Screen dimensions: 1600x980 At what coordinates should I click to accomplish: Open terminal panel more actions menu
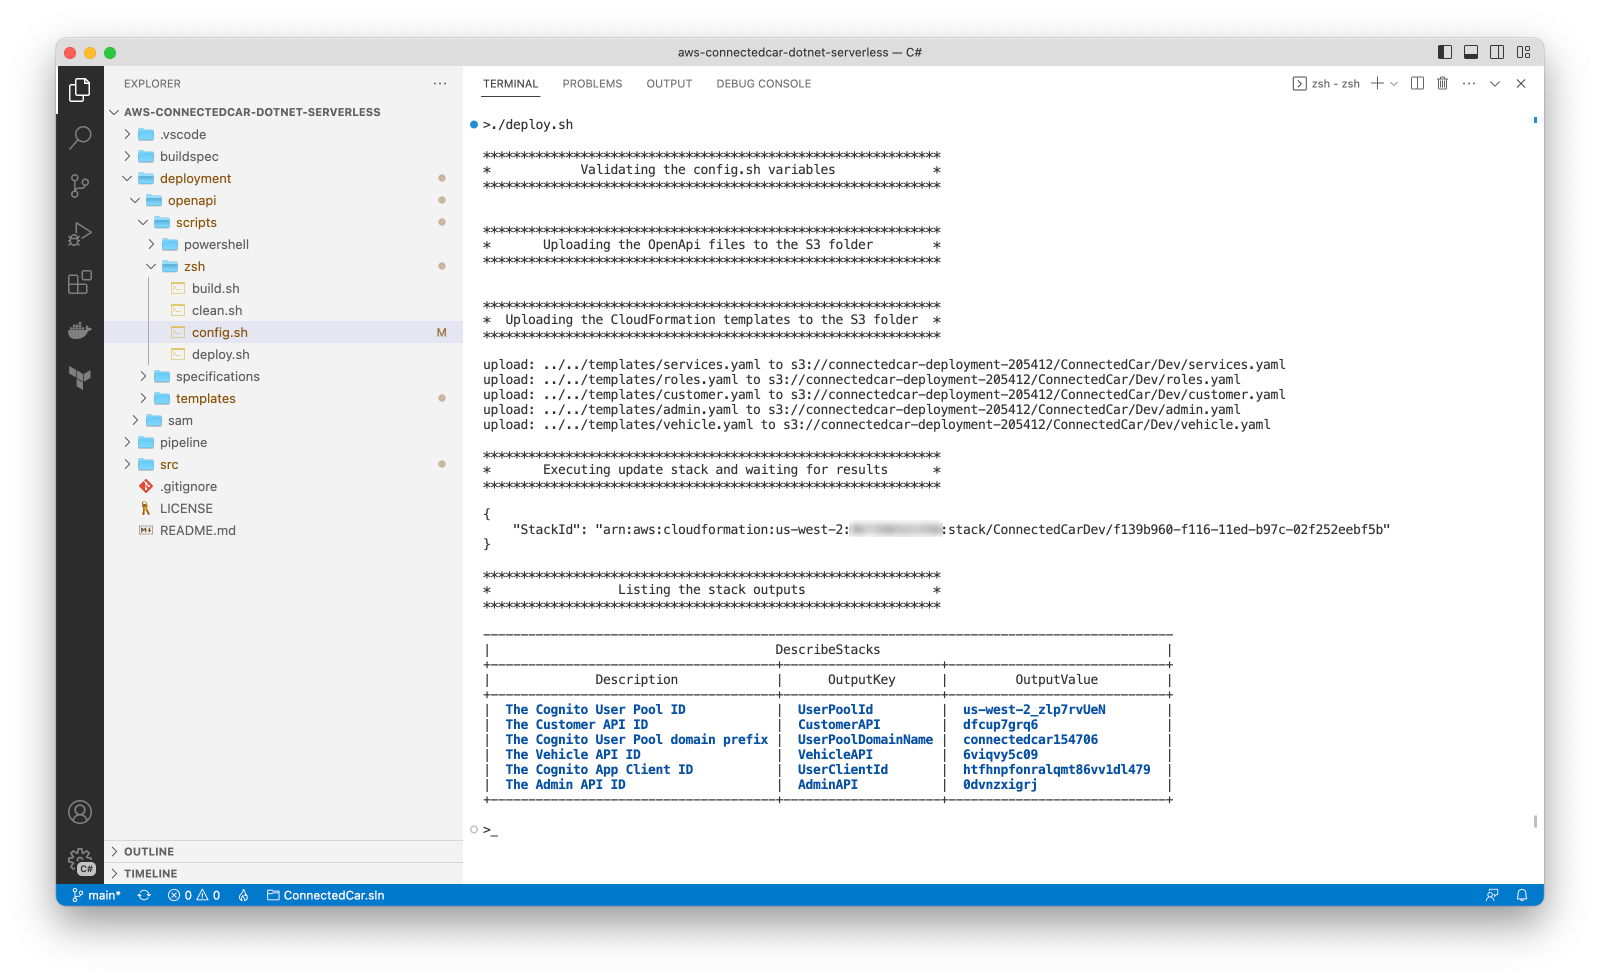pyautogui.click(x=1468, y=84)
